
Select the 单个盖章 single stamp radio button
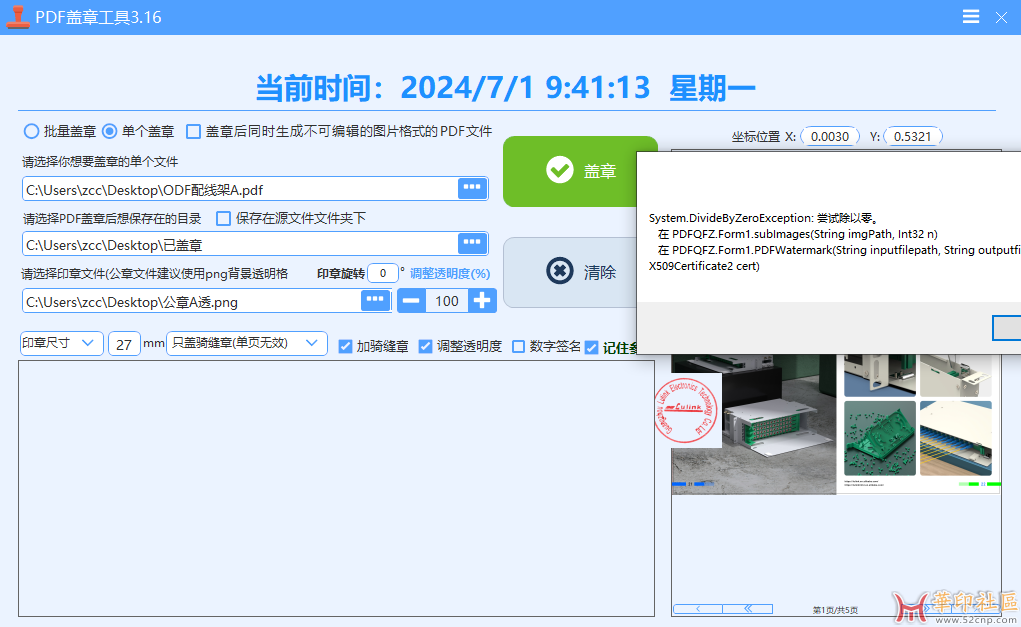(110, 131)
